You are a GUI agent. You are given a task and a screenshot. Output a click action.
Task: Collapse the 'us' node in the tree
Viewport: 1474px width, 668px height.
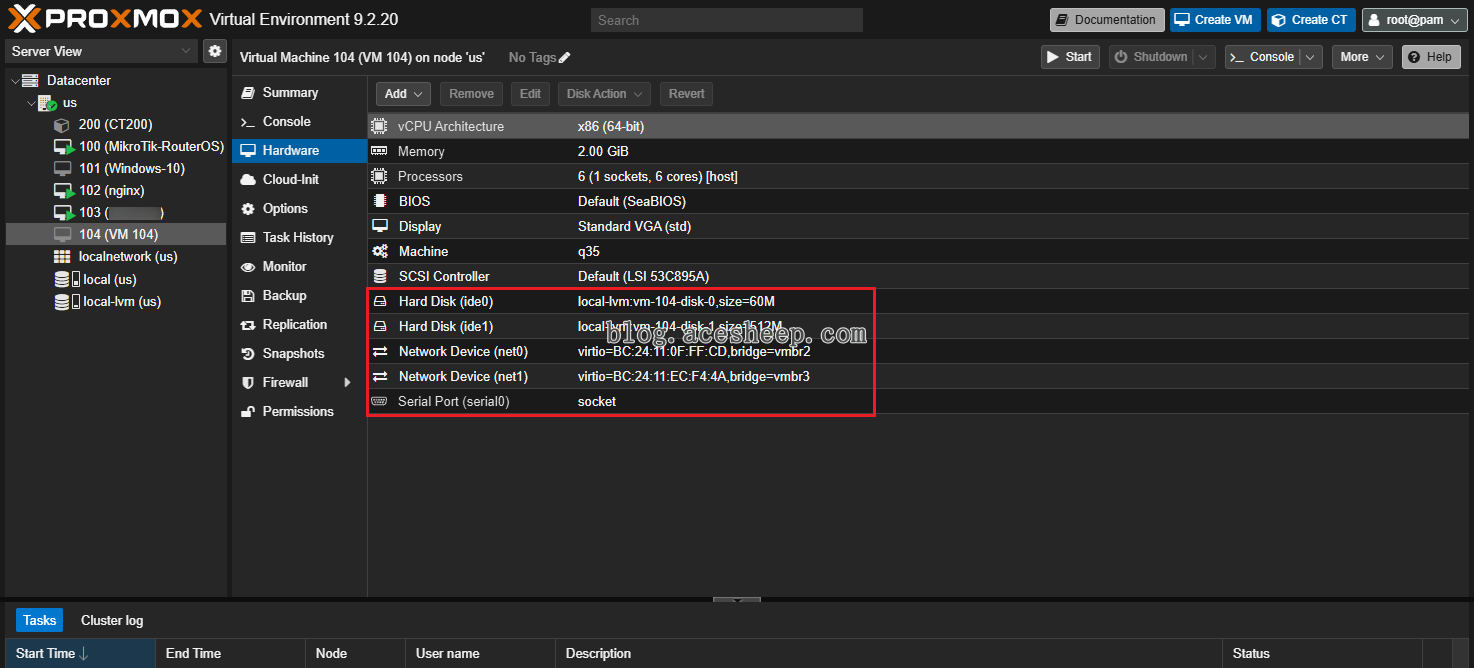30,103
